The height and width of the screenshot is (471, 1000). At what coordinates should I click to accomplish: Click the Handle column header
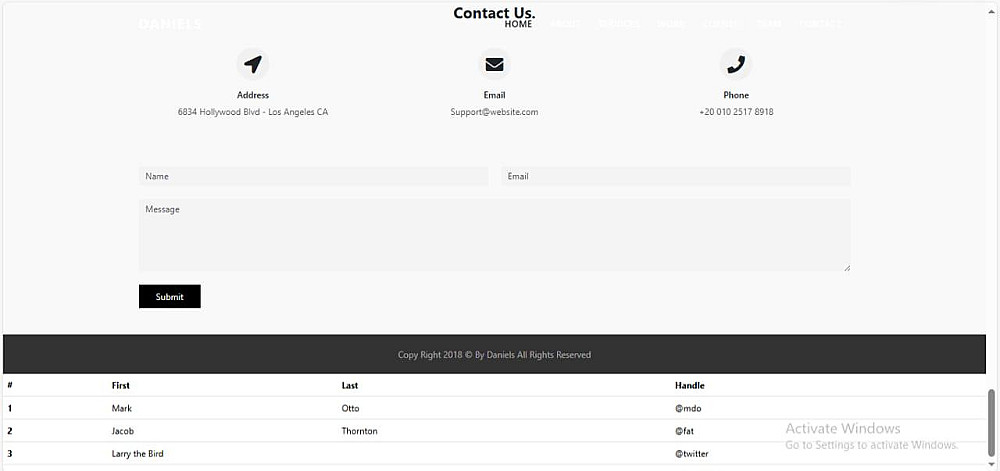[689, 386]
